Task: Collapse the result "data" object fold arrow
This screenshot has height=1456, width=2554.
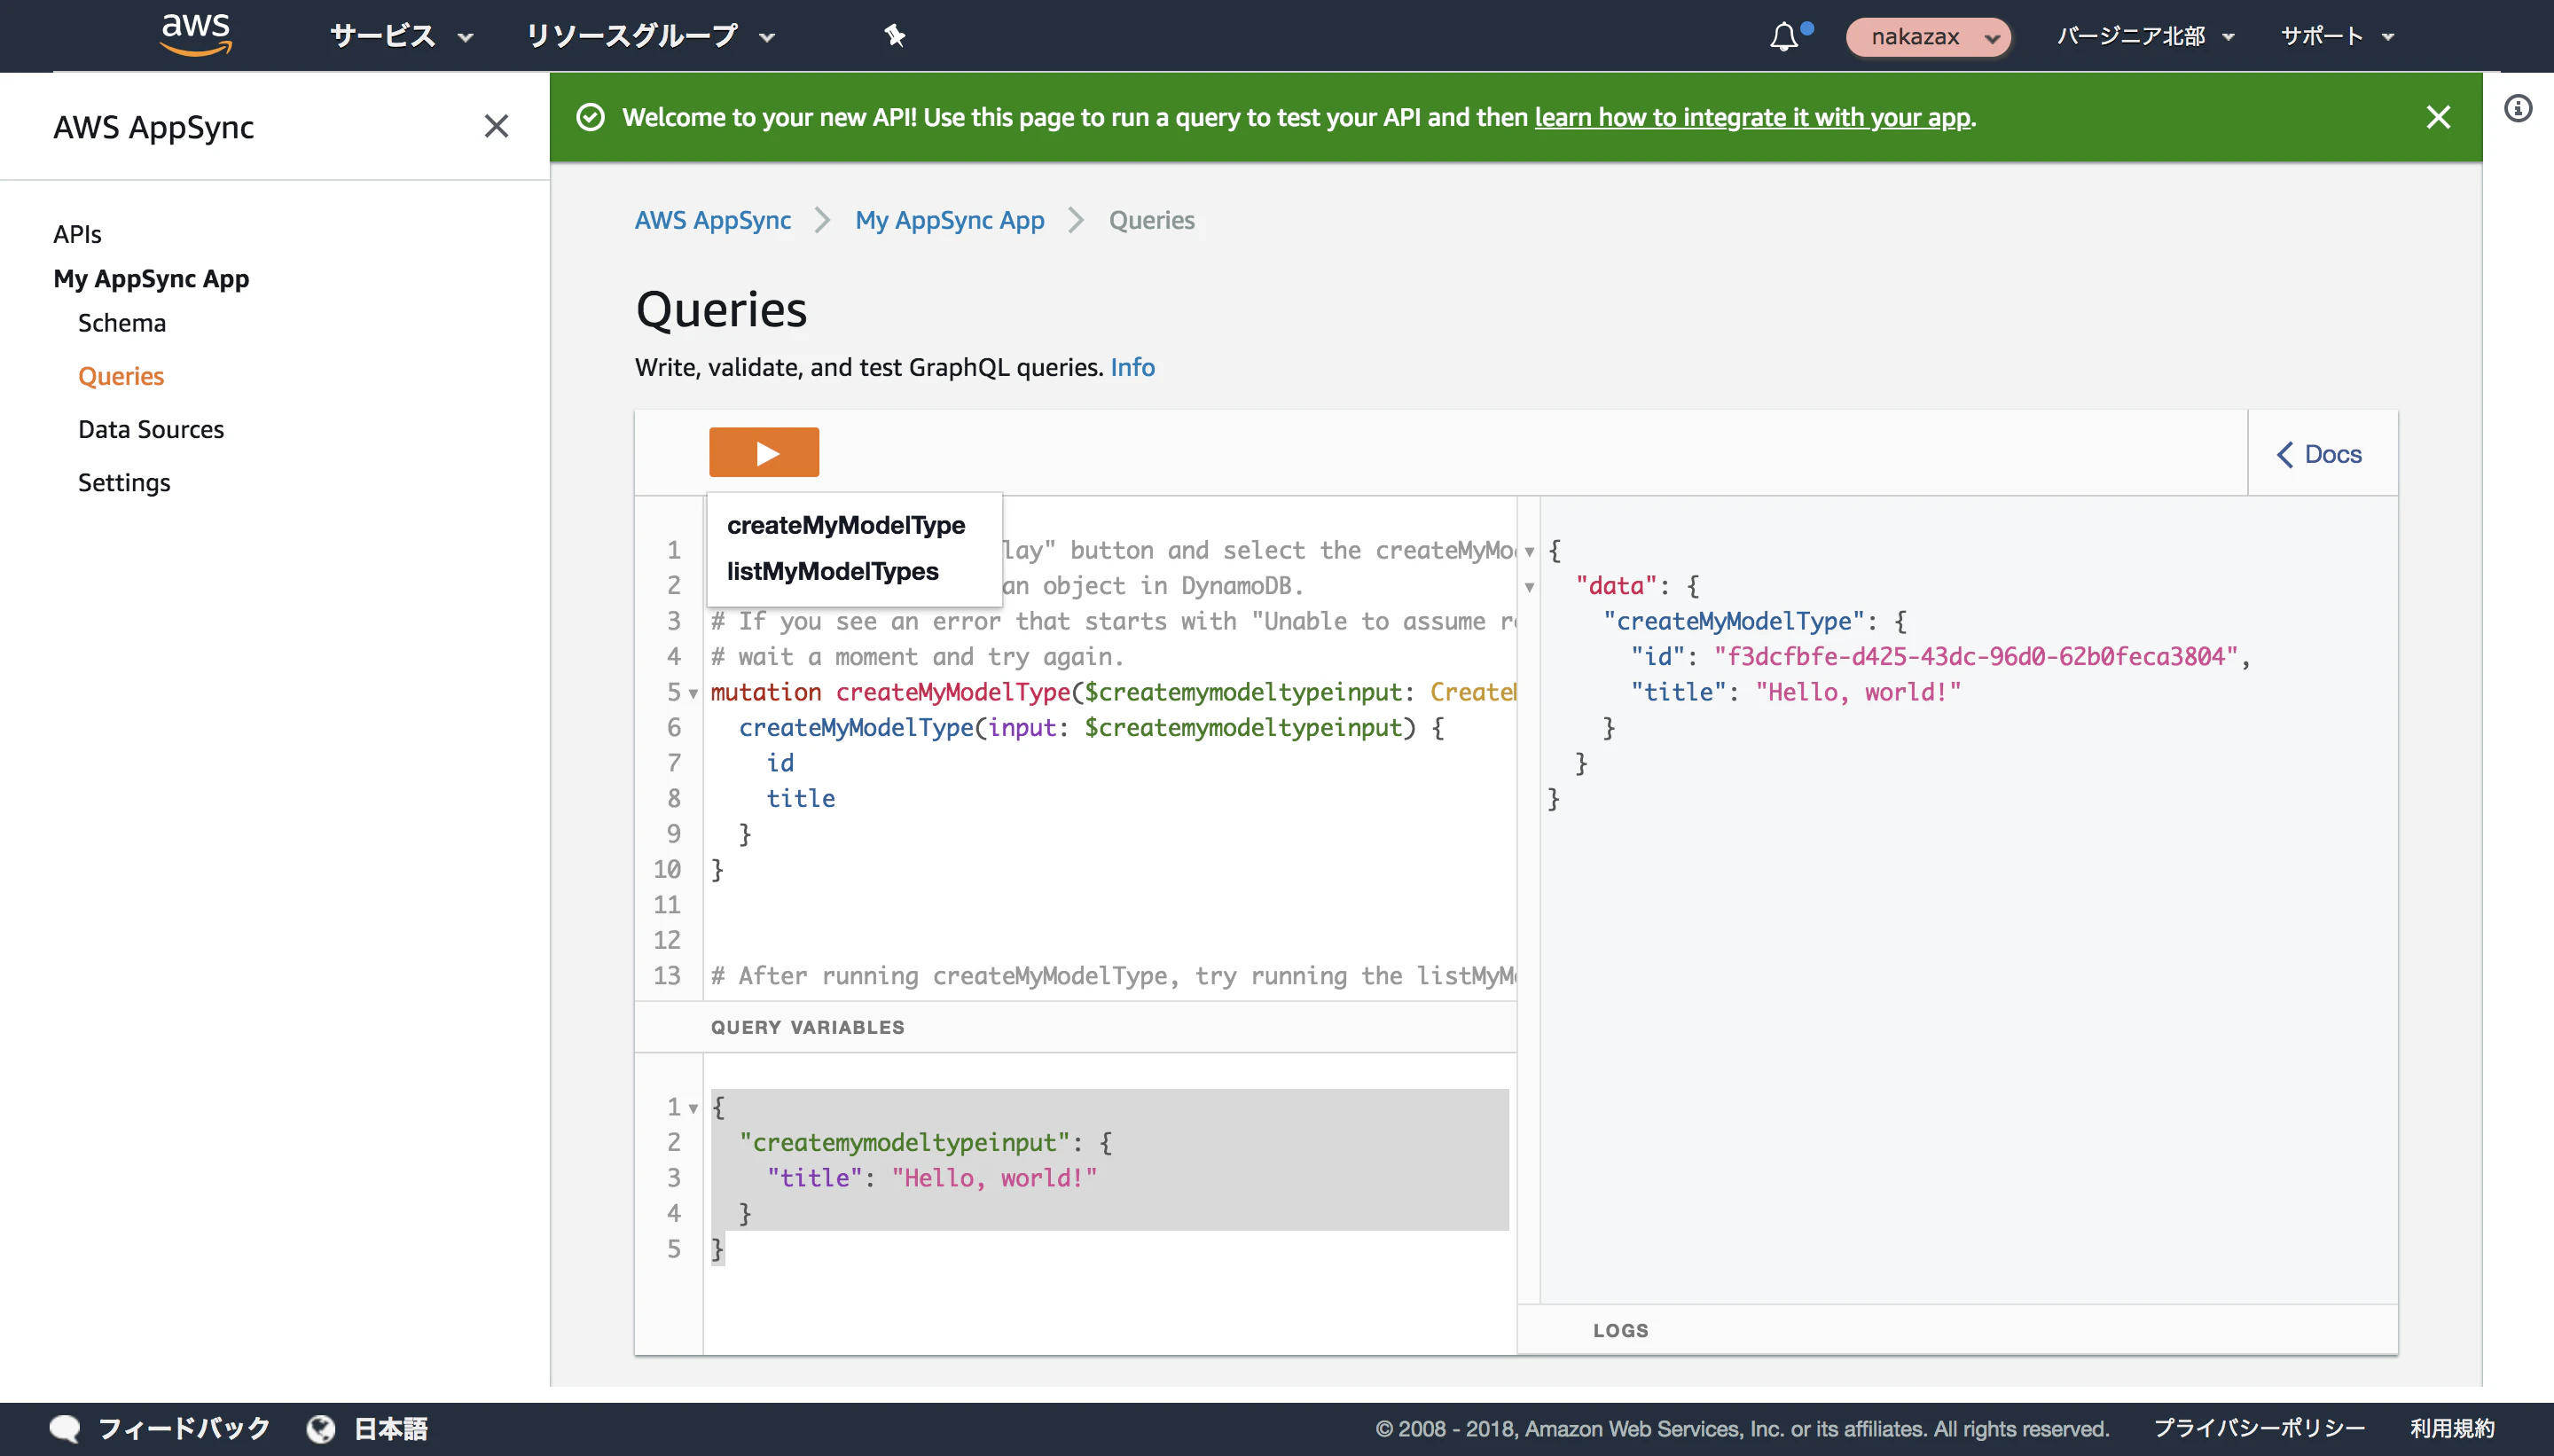Action: [x=1529, y=587]
